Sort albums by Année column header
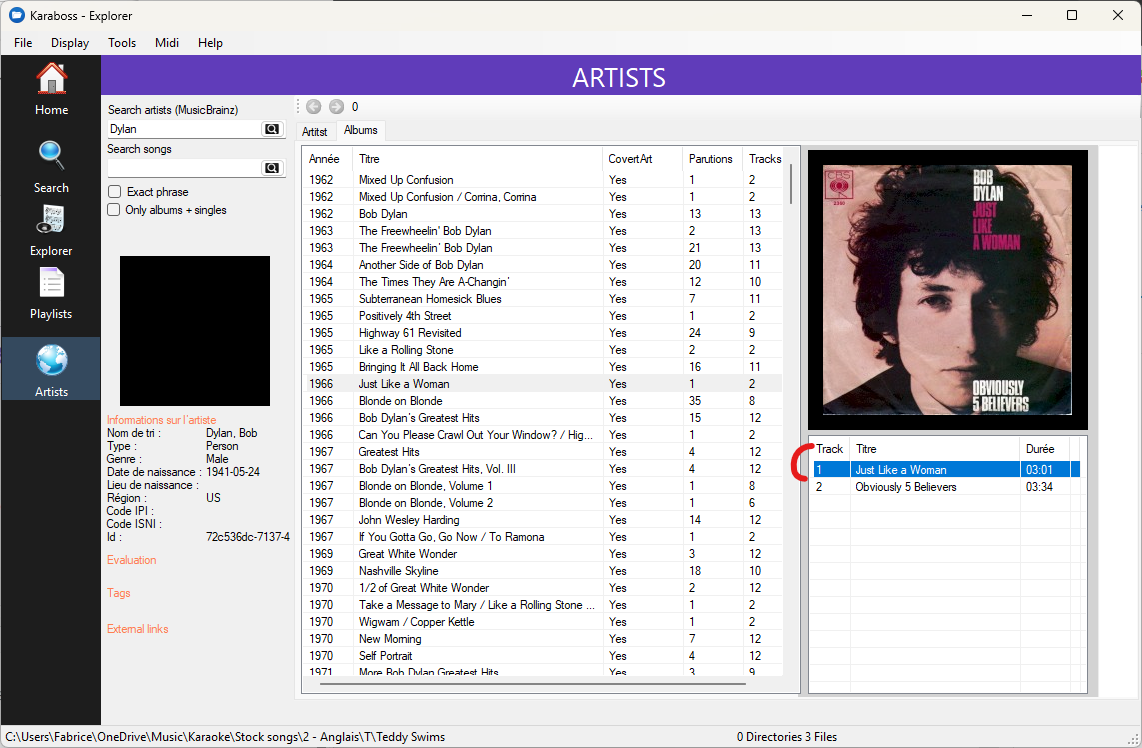1142x748 pixels. [324, 159]
